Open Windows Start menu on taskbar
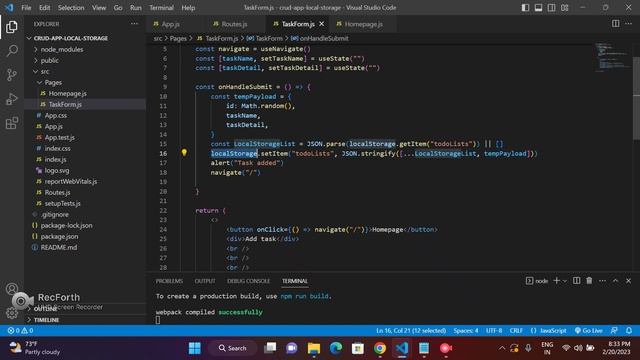The height and width of the screenshot is (360, 640). pos(195,348)
